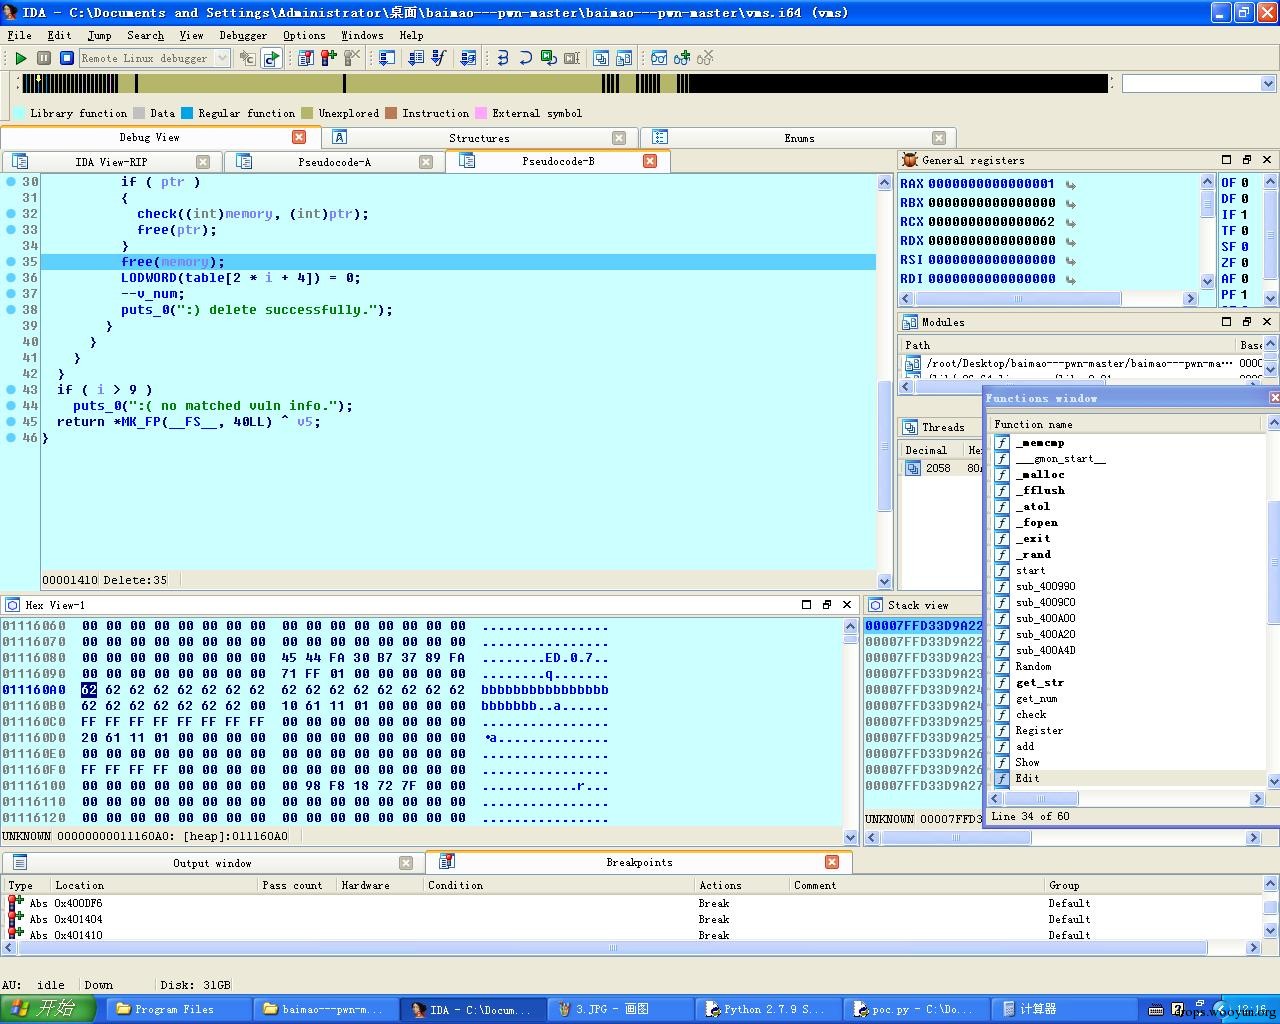1280x1024 pixels.
Task: Expand the empty combo box right of navigation band
Action: pos(1268,84)
